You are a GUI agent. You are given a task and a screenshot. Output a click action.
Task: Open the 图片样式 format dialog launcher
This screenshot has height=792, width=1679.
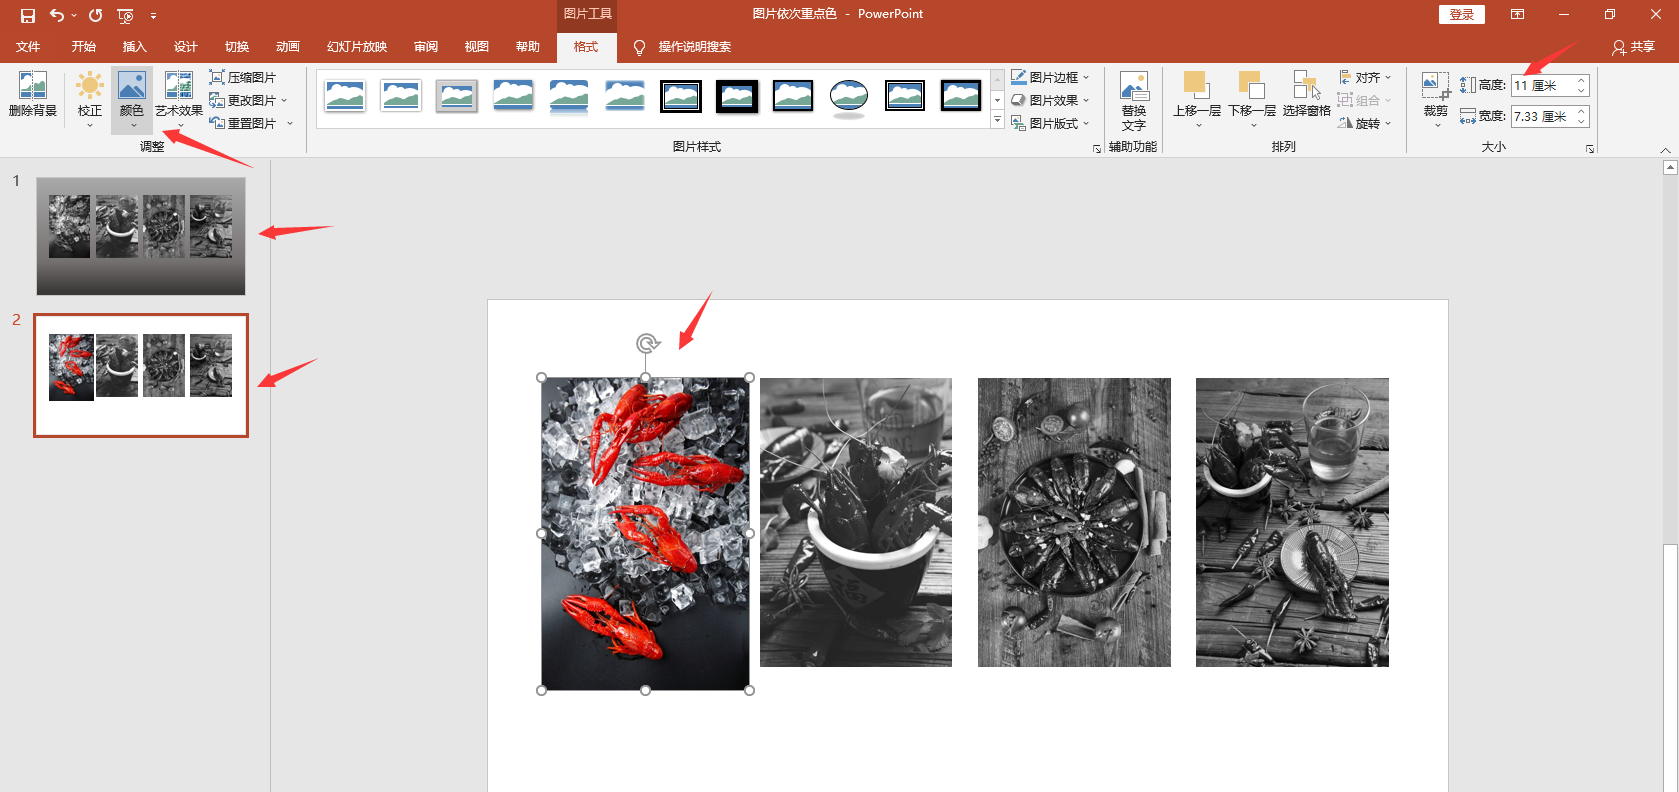(x=1097, y=149)
